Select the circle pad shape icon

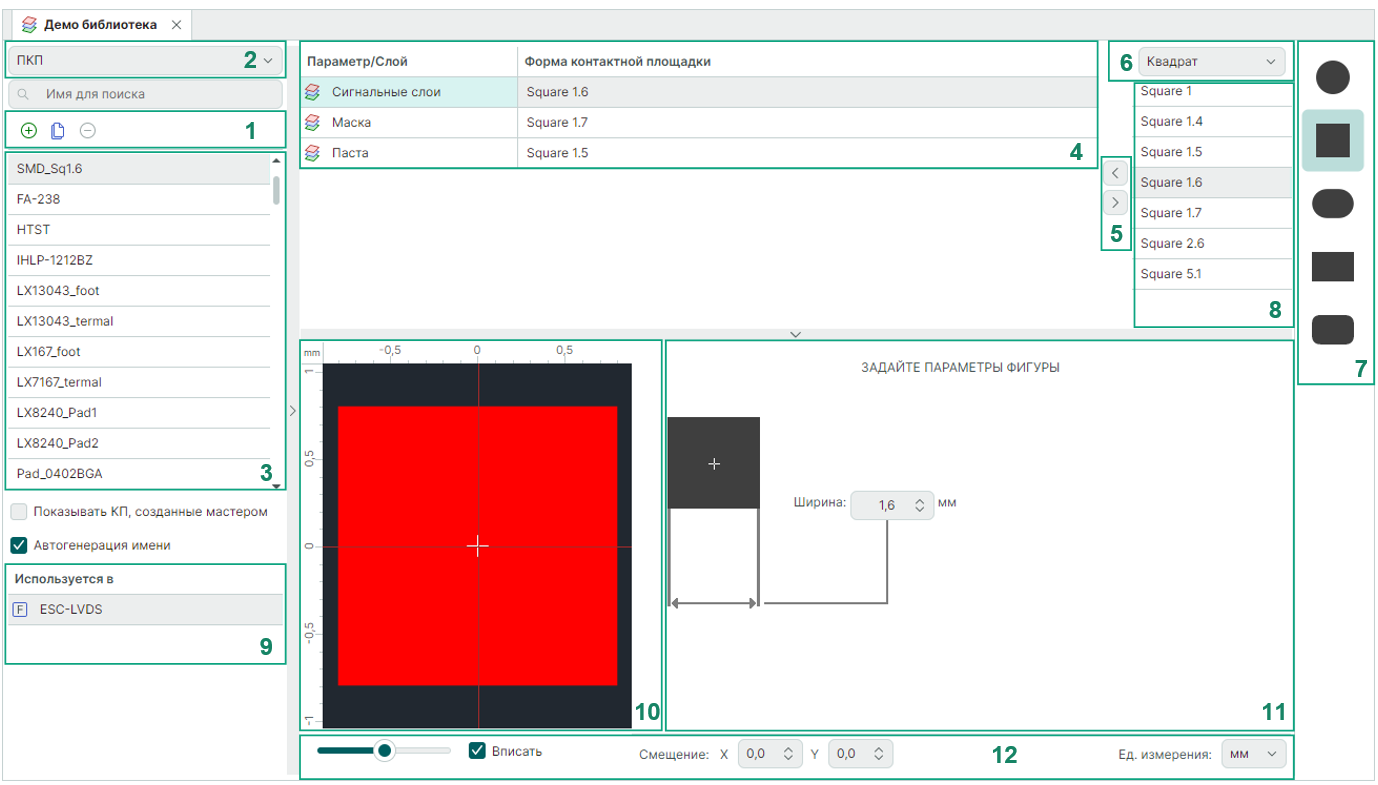(1332, 77)
